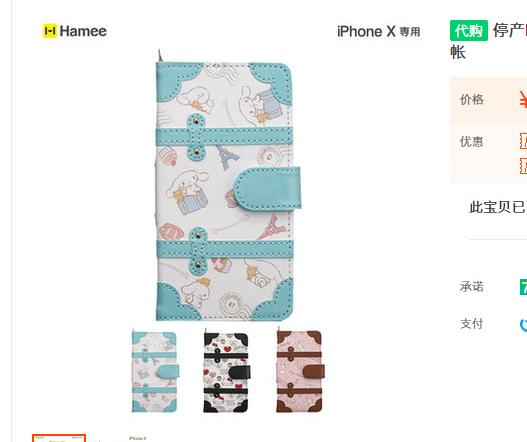Select the small blue case variant
Image resolution: width=527 pixels, height=442 pixels.
(155, 371)
